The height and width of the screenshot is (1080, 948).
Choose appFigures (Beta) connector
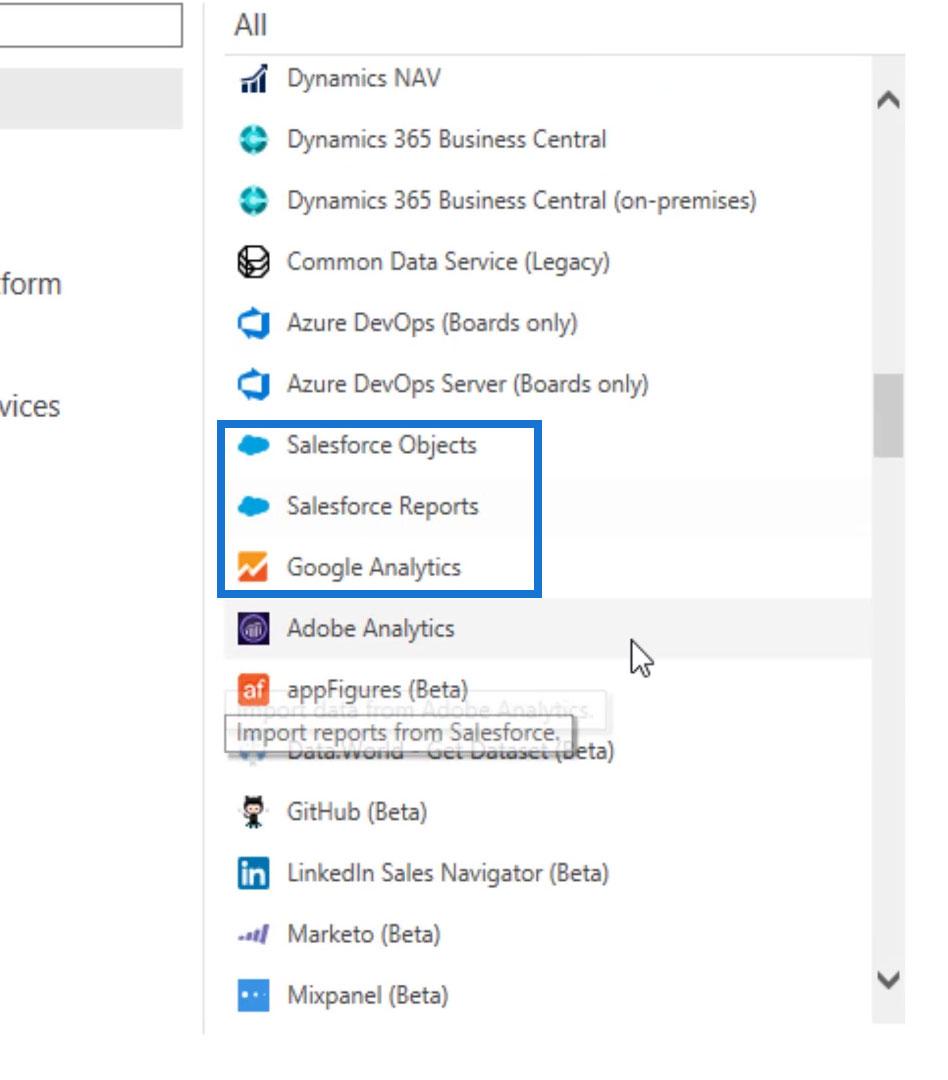click(378, 689)
